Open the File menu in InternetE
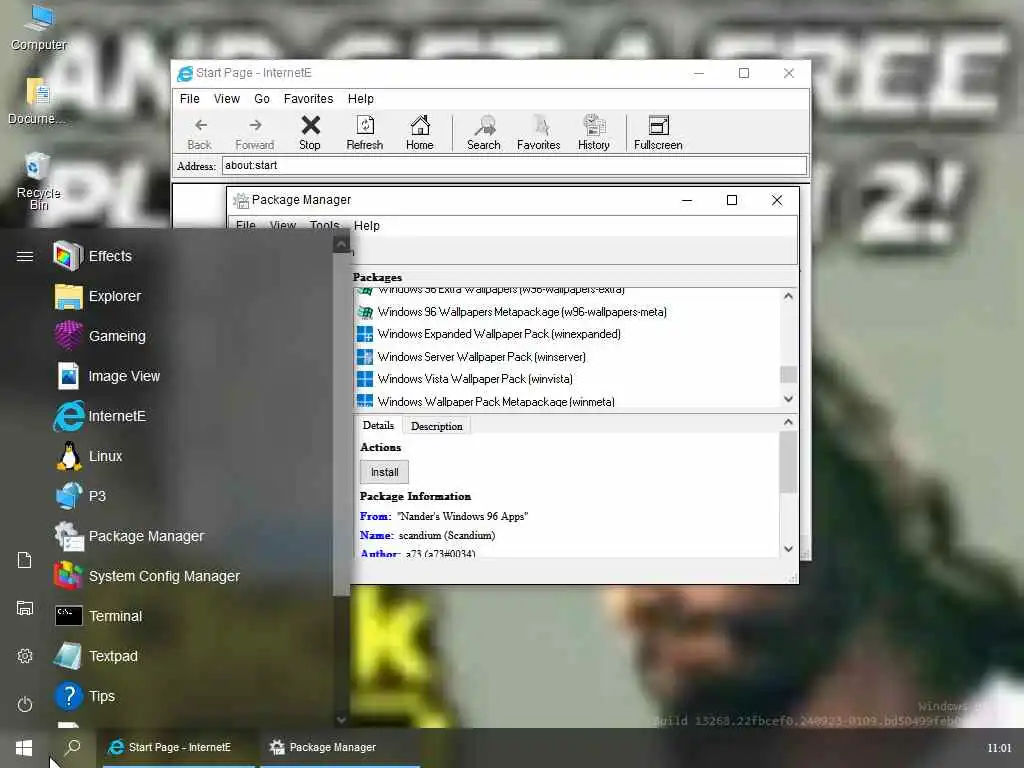The height and width of the screenshot is (768, 1024). (189, 99)
